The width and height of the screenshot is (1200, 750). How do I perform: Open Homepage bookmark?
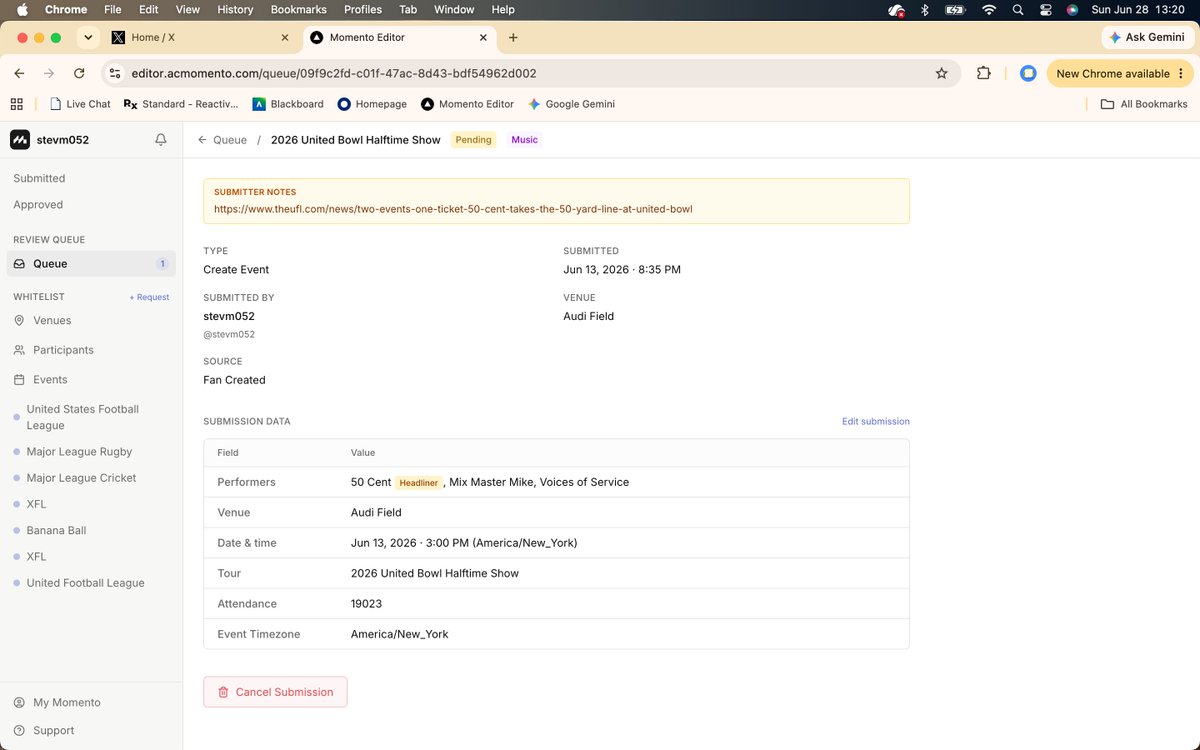(x=372, y=104)
